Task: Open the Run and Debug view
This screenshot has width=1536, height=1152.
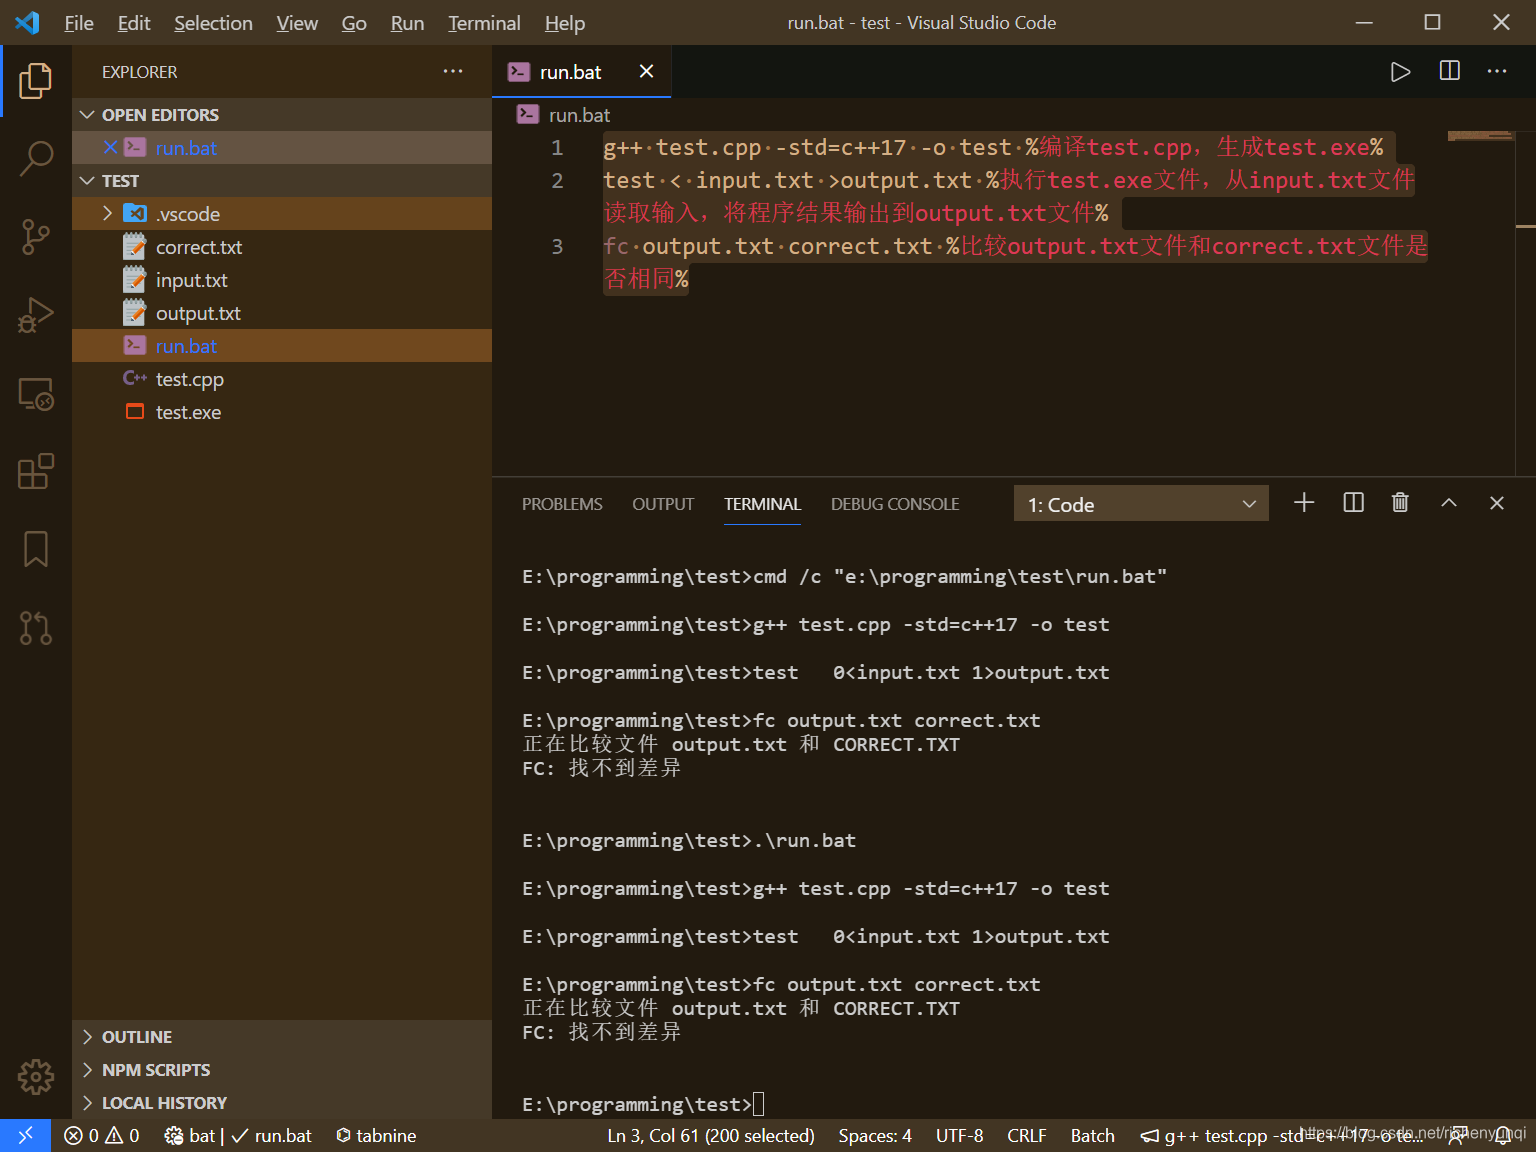Action: 36,315
